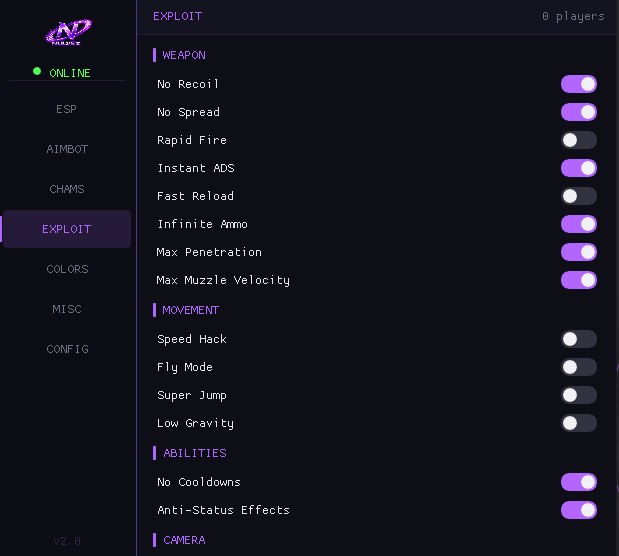Enable the Low Gravity toggle
The width and height of the screenshot is (619, 556).
(579, 423)
